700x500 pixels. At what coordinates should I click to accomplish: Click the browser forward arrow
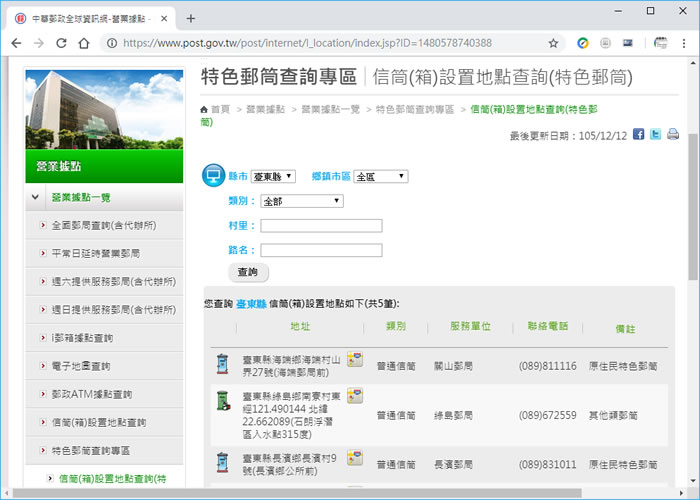tap(39, 43)
